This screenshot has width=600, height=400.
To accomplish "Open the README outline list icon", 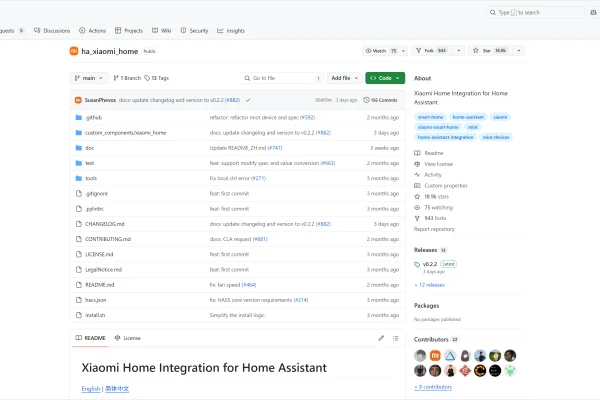I will click(396, 338).
